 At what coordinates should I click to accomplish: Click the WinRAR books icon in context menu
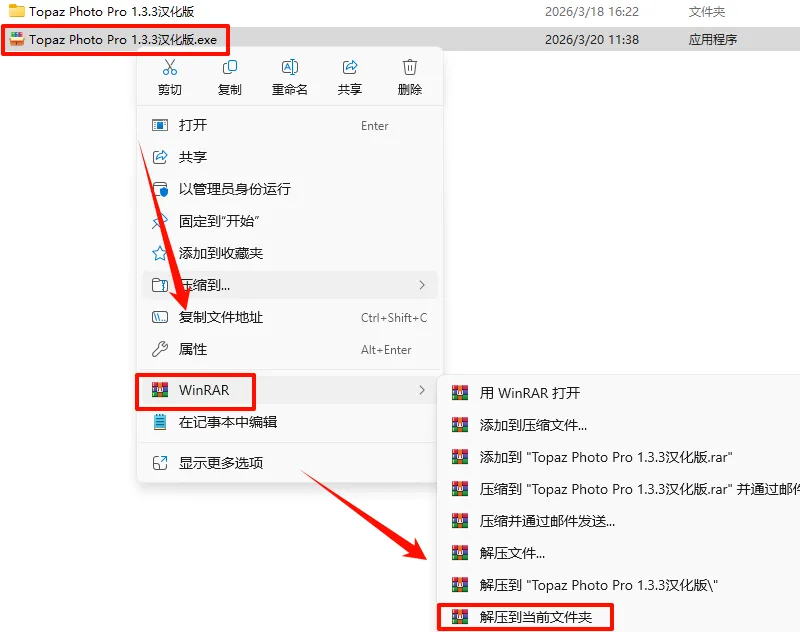(x=160, y=390)
